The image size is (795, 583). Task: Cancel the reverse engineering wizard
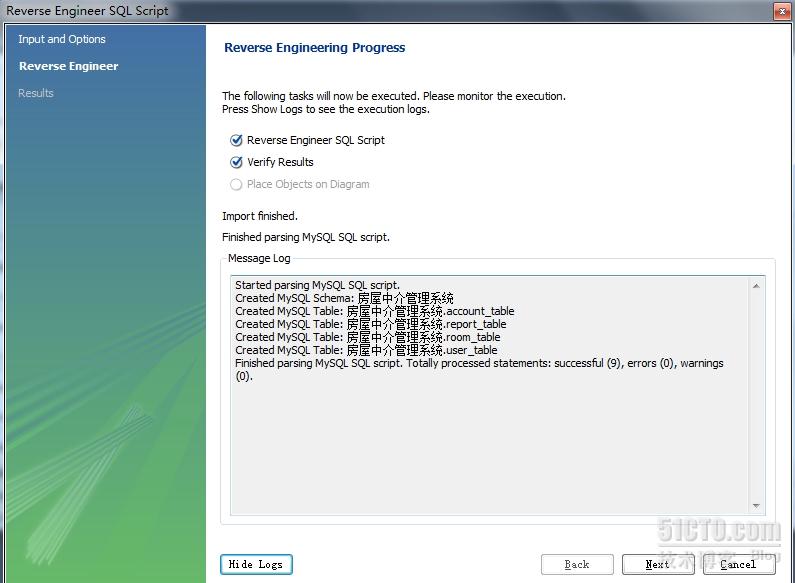739,564
